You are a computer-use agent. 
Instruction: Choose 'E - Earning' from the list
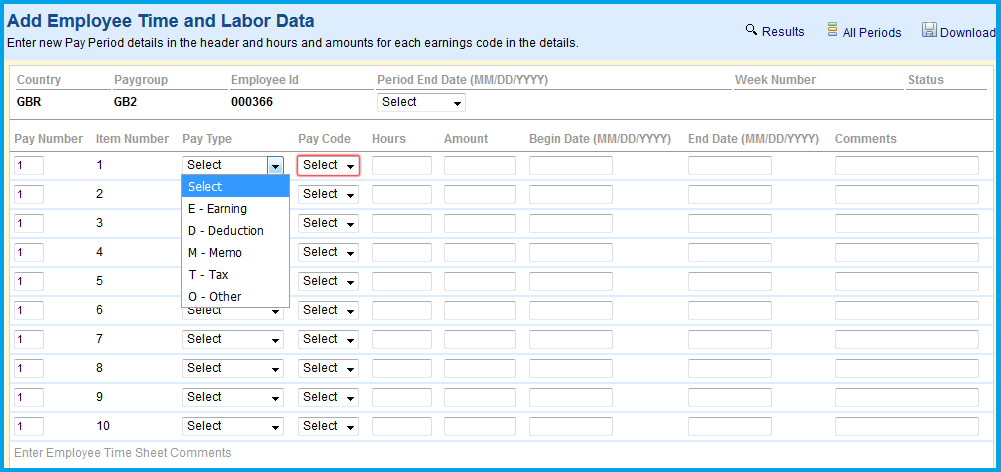click(217, 209)
